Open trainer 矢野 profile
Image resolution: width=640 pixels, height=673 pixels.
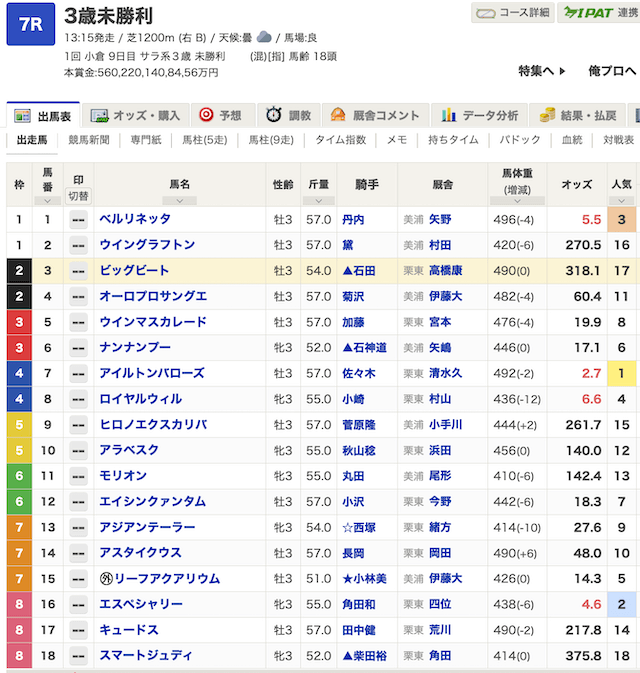click(440, 220)
